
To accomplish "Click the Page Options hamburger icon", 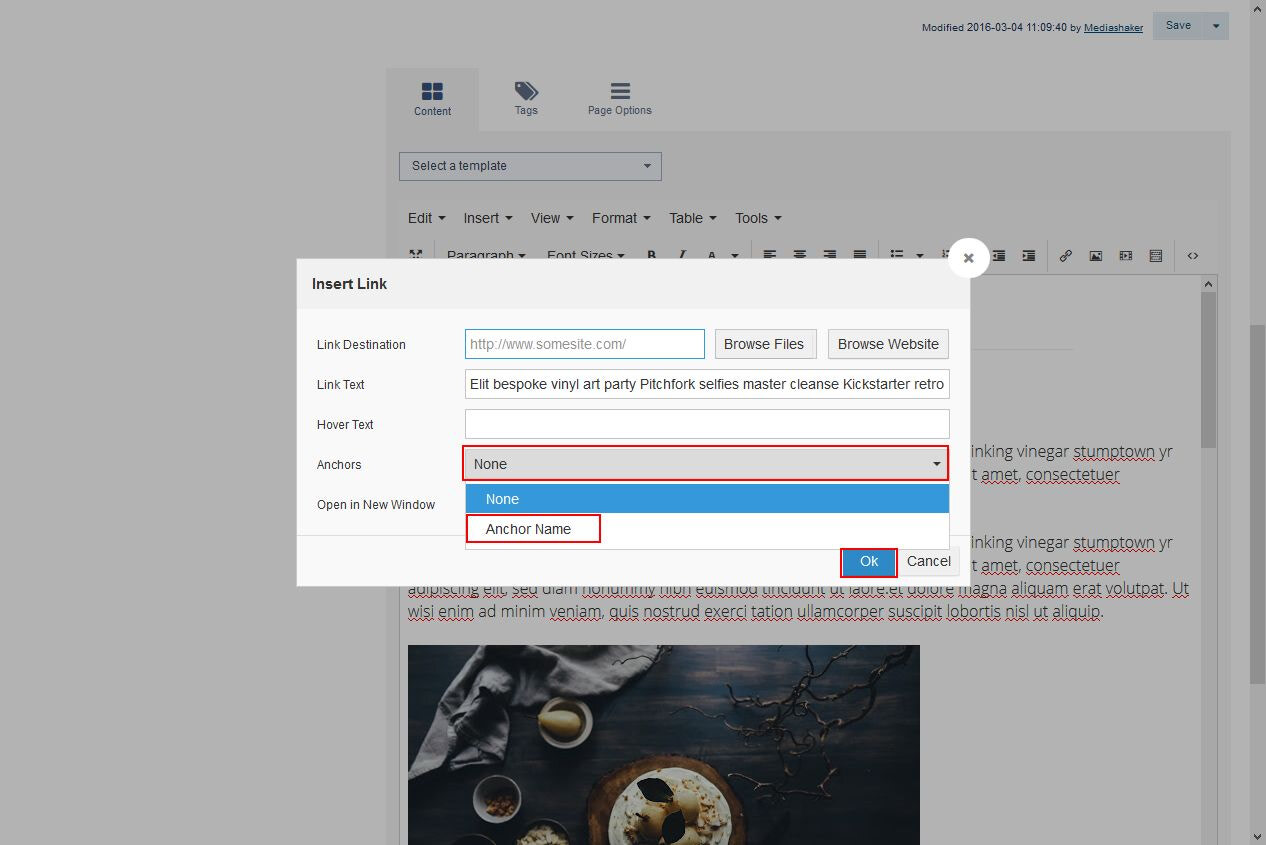I will pyautogui.click(x=620, y=91).
